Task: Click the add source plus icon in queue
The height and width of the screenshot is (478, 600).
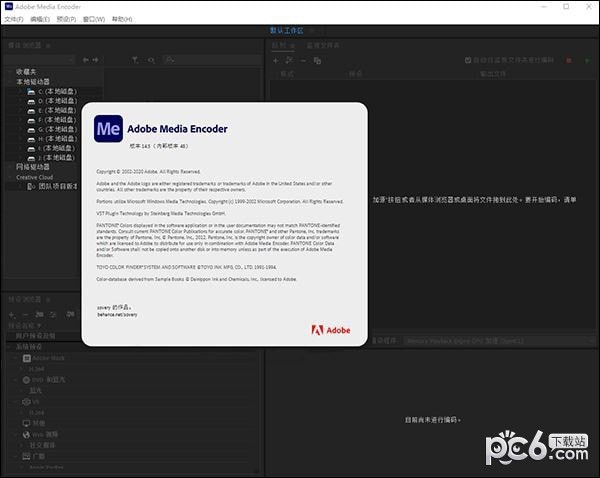Action: (x=276, y=60)
